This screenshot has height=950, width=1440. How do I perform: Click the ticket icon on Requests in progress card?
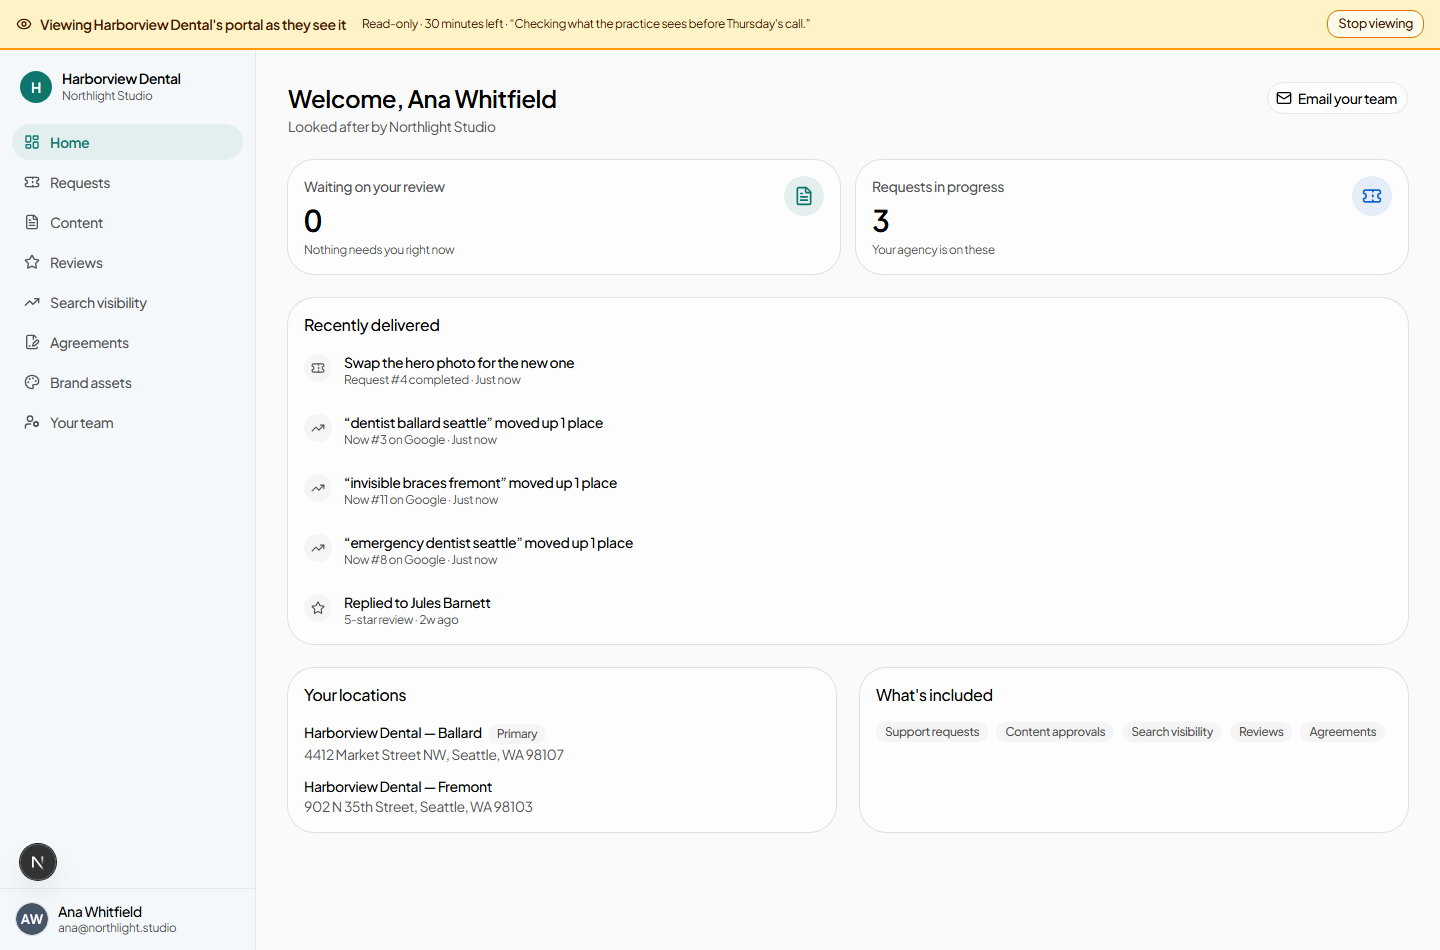[x=1372, y=196]
